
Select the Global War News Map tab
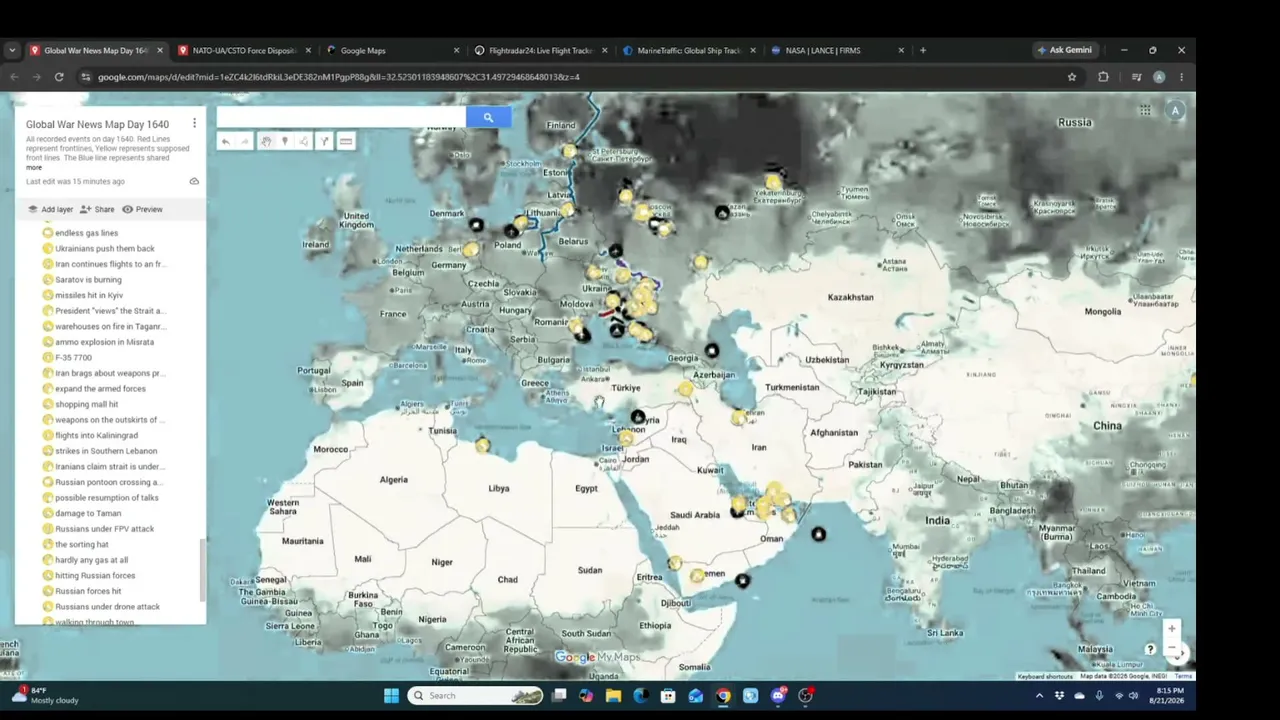point(95,50)
